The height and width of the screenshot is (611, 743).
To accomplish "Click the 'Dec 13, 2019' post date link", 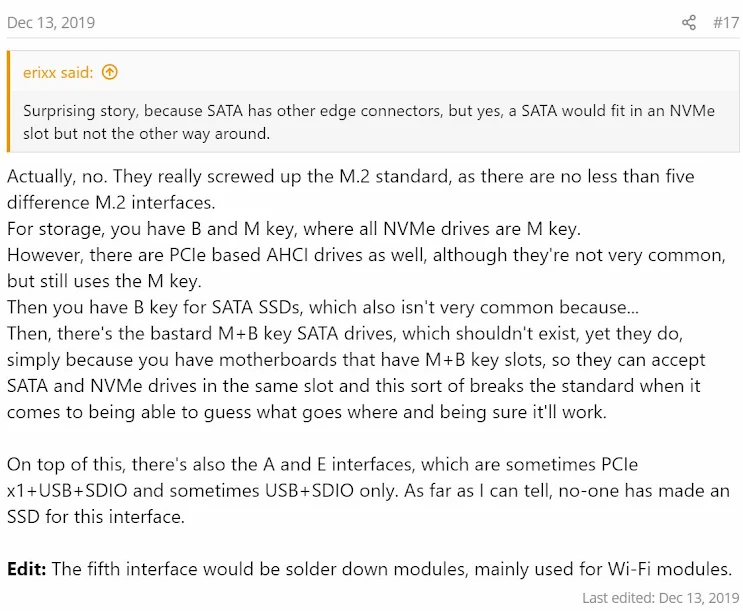I will [x=51, y=22].
